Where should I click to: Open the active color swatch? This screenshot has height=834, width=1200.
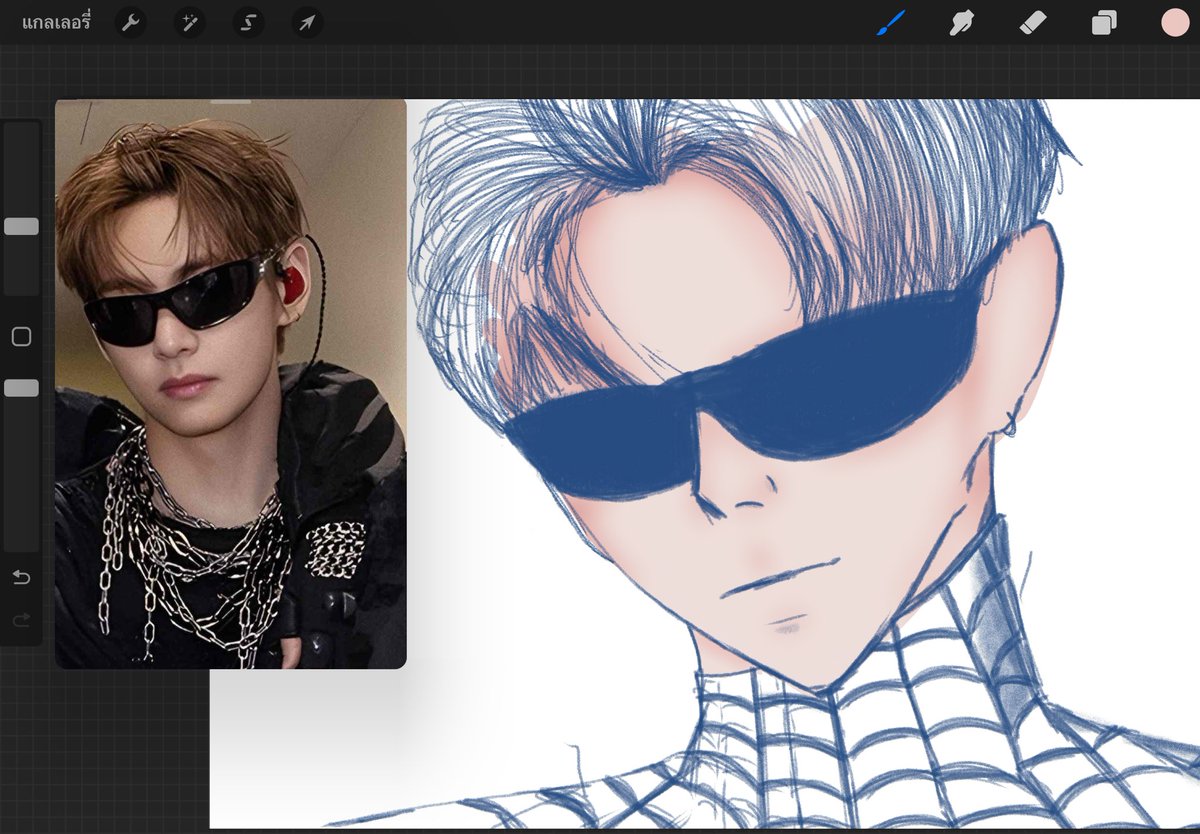click(x=1175, y=23)
